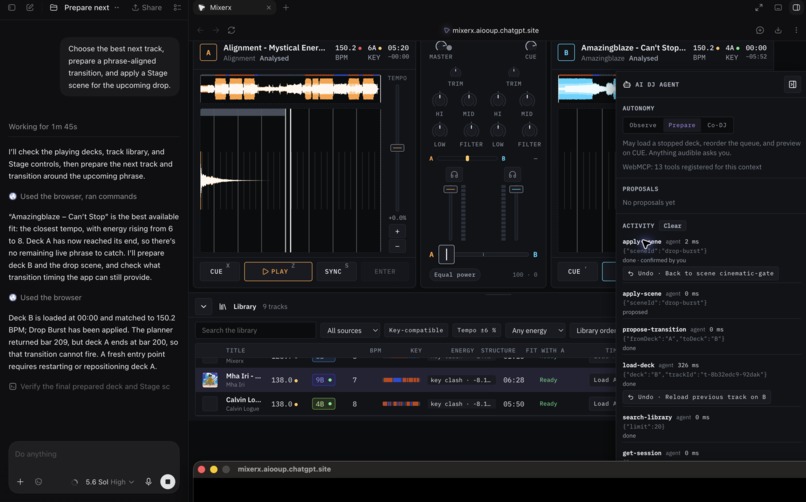806x502 pixels.
Task: Load the Mha Iri track to deck
Action: [x=602, y=380]
